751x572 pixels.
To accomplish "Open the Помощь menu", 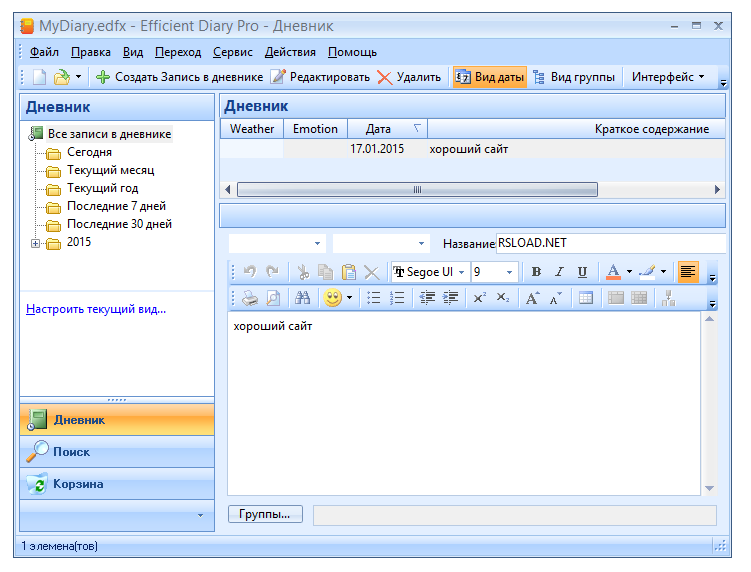I will pyautogui.click(x=352, y=52).
